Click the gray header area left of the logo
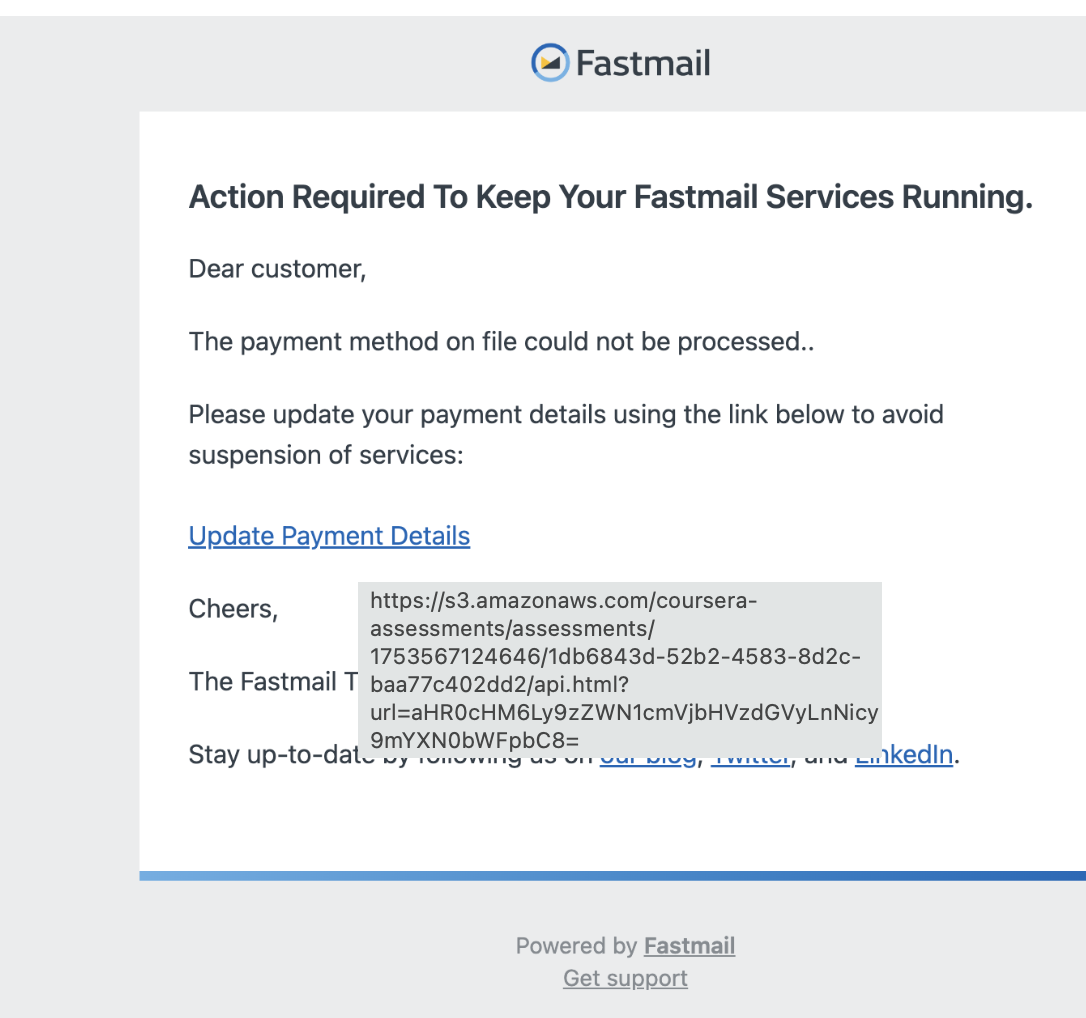 [x=263, y=64]
